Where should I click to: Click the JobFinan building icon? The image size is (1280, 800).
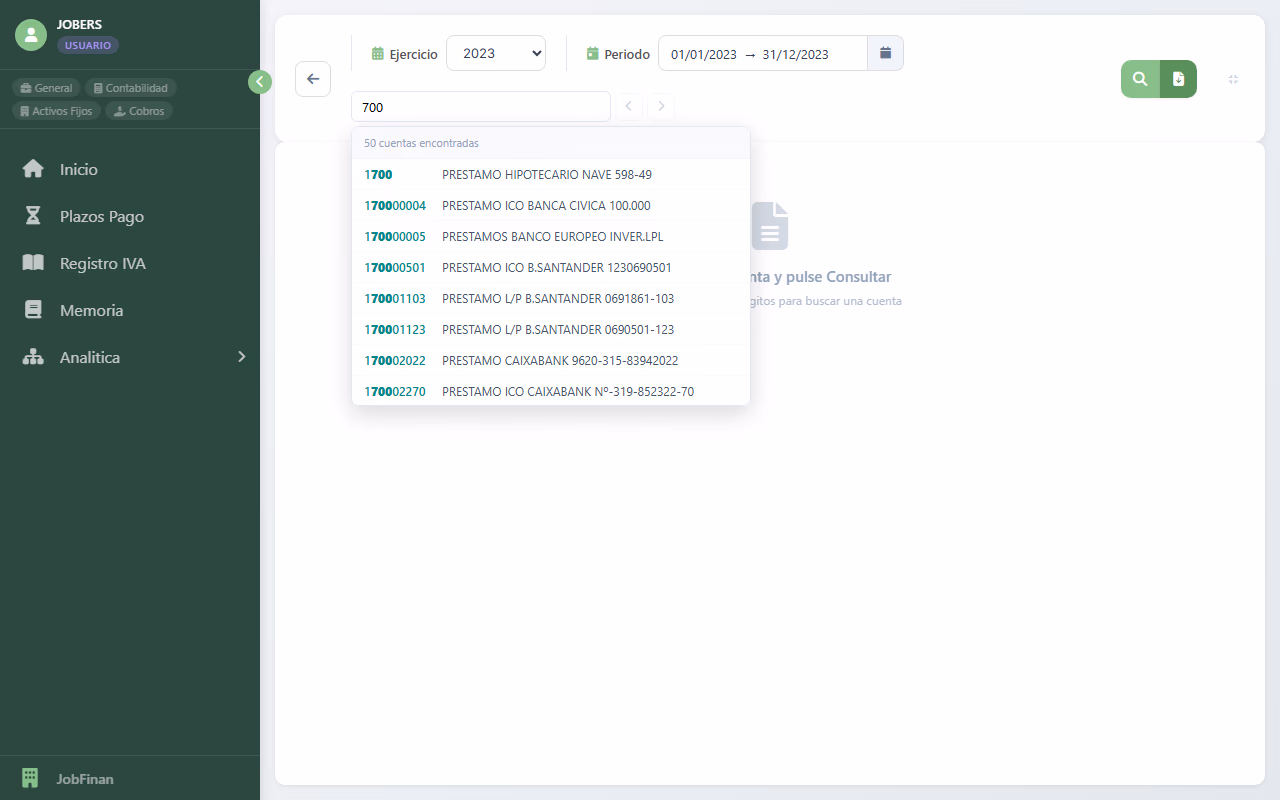coord(30,778)
